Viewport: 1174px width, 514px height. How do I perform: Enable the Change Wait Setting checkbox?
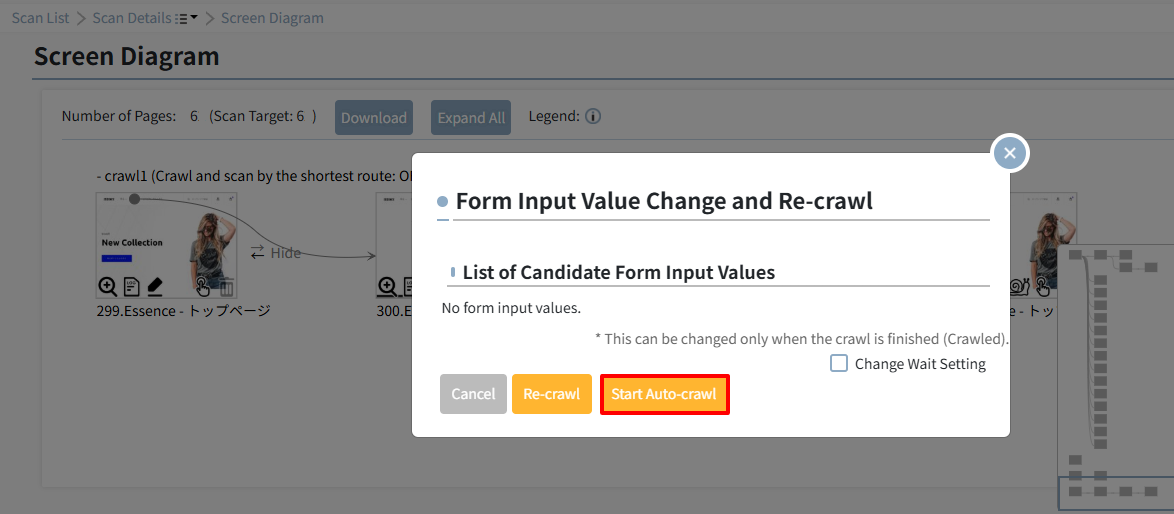click(x=839, y=364)
